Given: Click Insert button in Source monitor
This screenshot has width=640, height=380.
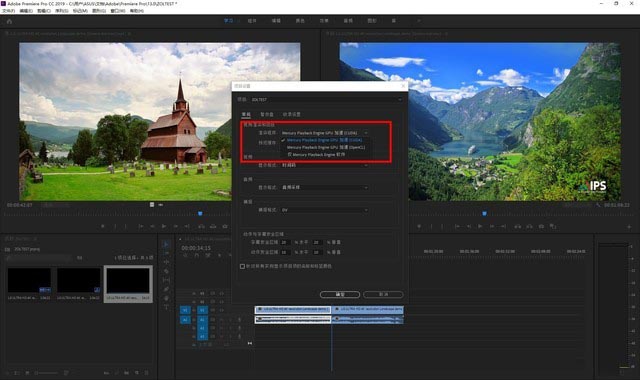Looking at the screenshot, I should coord(201,226).
